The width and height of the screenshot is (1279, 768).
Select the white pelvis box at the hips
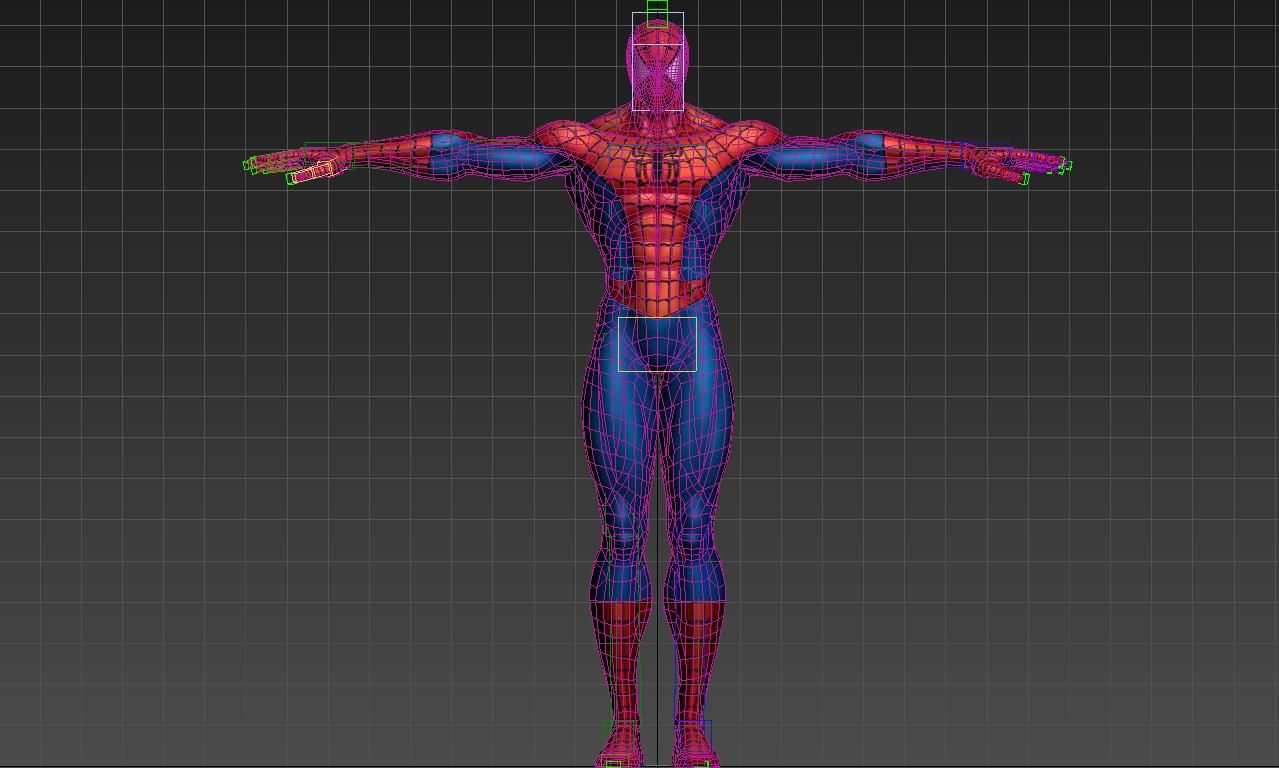coord(657,344)
